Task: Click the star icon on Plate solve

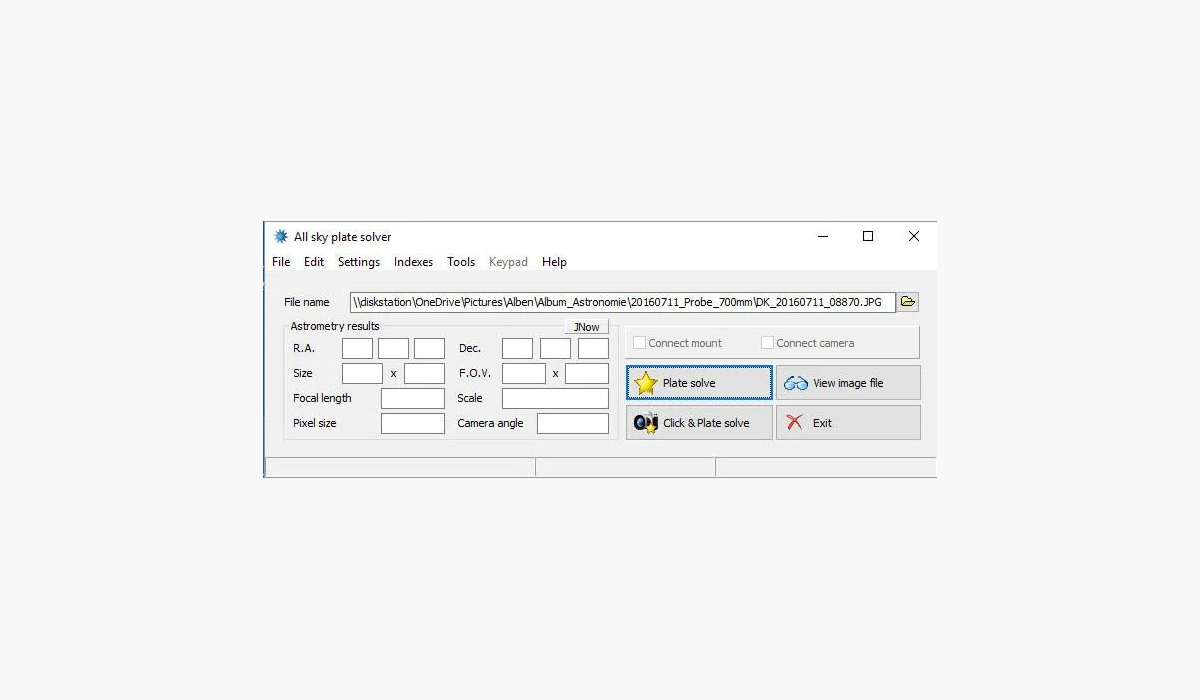Action: (646, 383)
